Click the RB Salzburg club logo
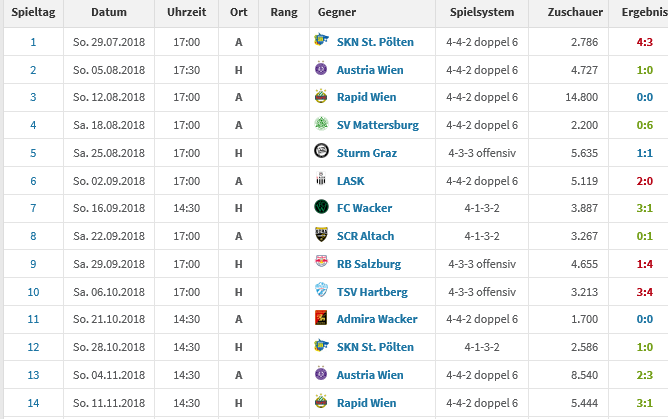The height and width of the screenshot is (419, 668). (321, 261)
